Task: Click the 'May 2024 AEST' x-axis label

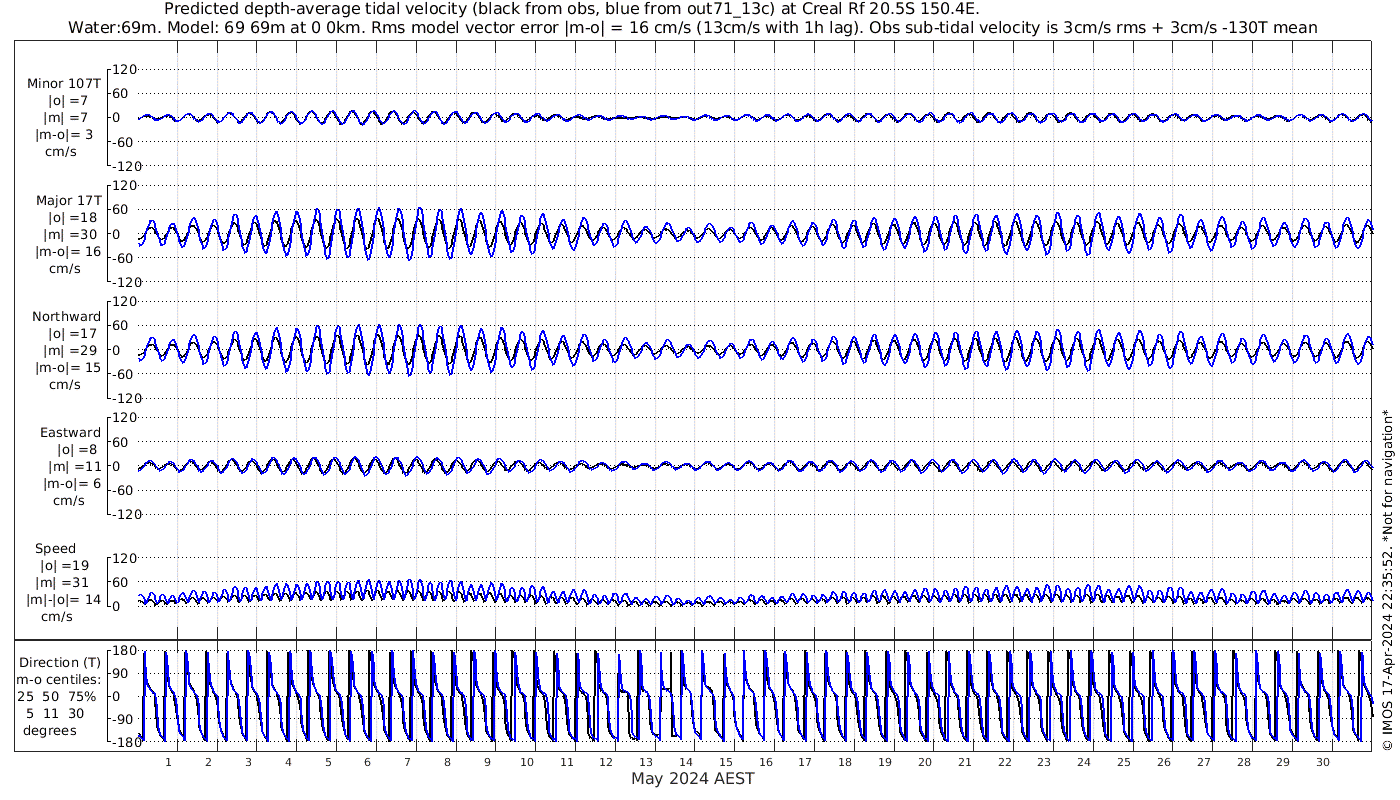Action: click(692, 779)
